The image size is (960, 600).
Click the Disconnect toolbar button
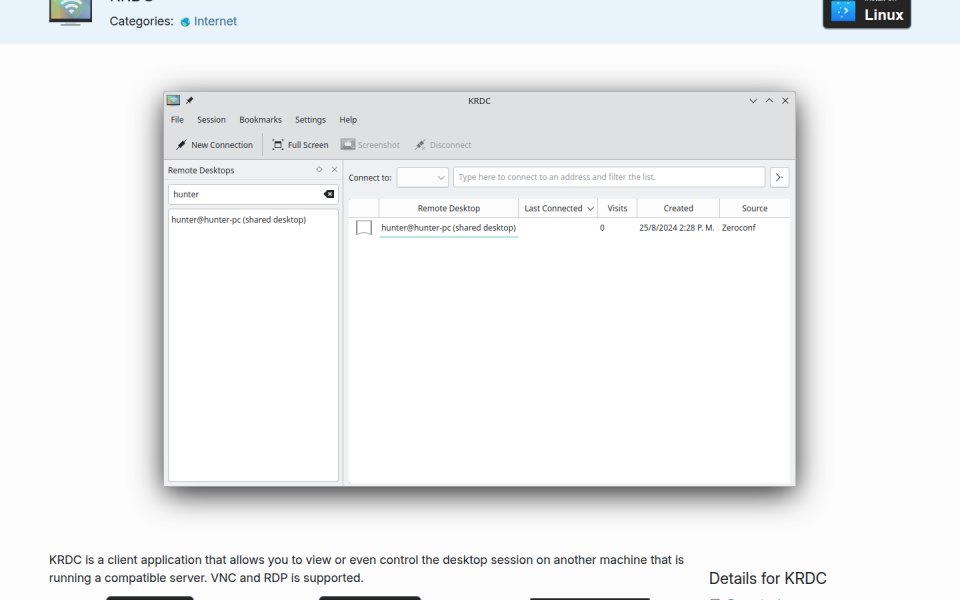coord(443,145)
